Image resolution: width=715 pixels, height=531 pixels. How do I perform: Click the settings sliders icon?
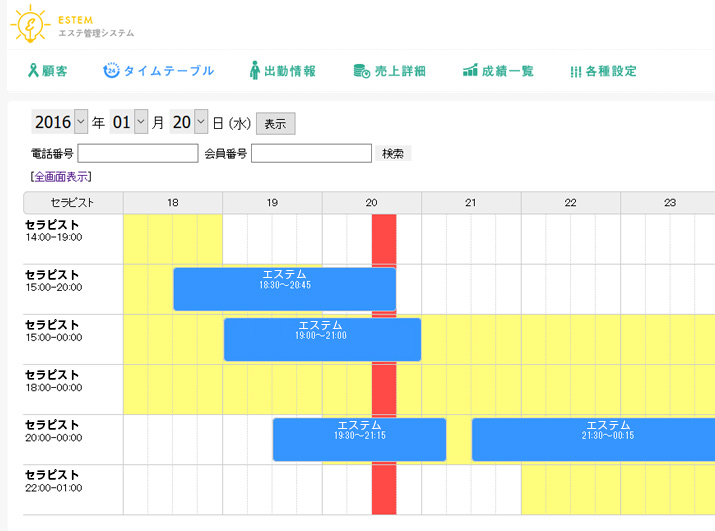575,72
